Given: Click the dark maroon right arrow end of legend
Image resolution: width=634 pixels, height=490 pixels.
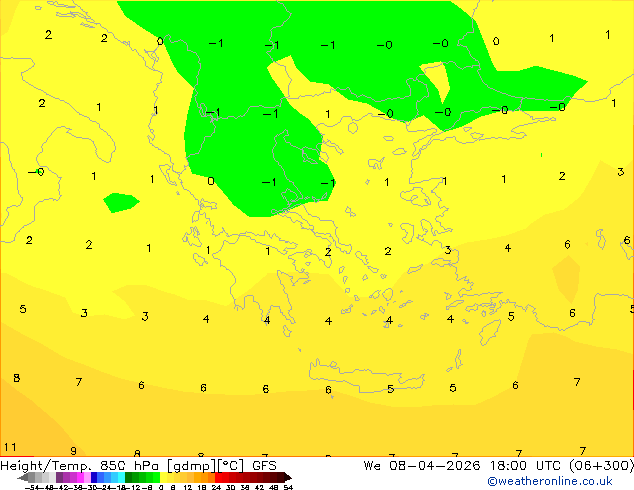Looking at the screenshot, I should [x=287, y=477].
